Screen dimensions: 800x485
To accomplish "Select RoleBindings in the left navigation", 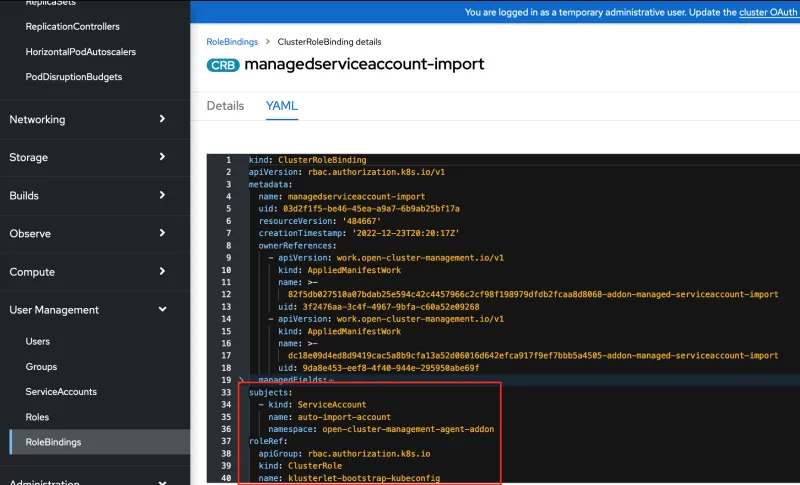I will pyautogui.click(x=54, y=442).
